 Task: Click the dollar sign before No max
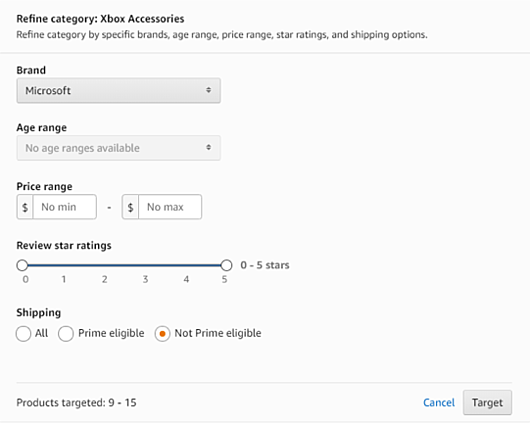pyautogui.click(x=130, y=207)
